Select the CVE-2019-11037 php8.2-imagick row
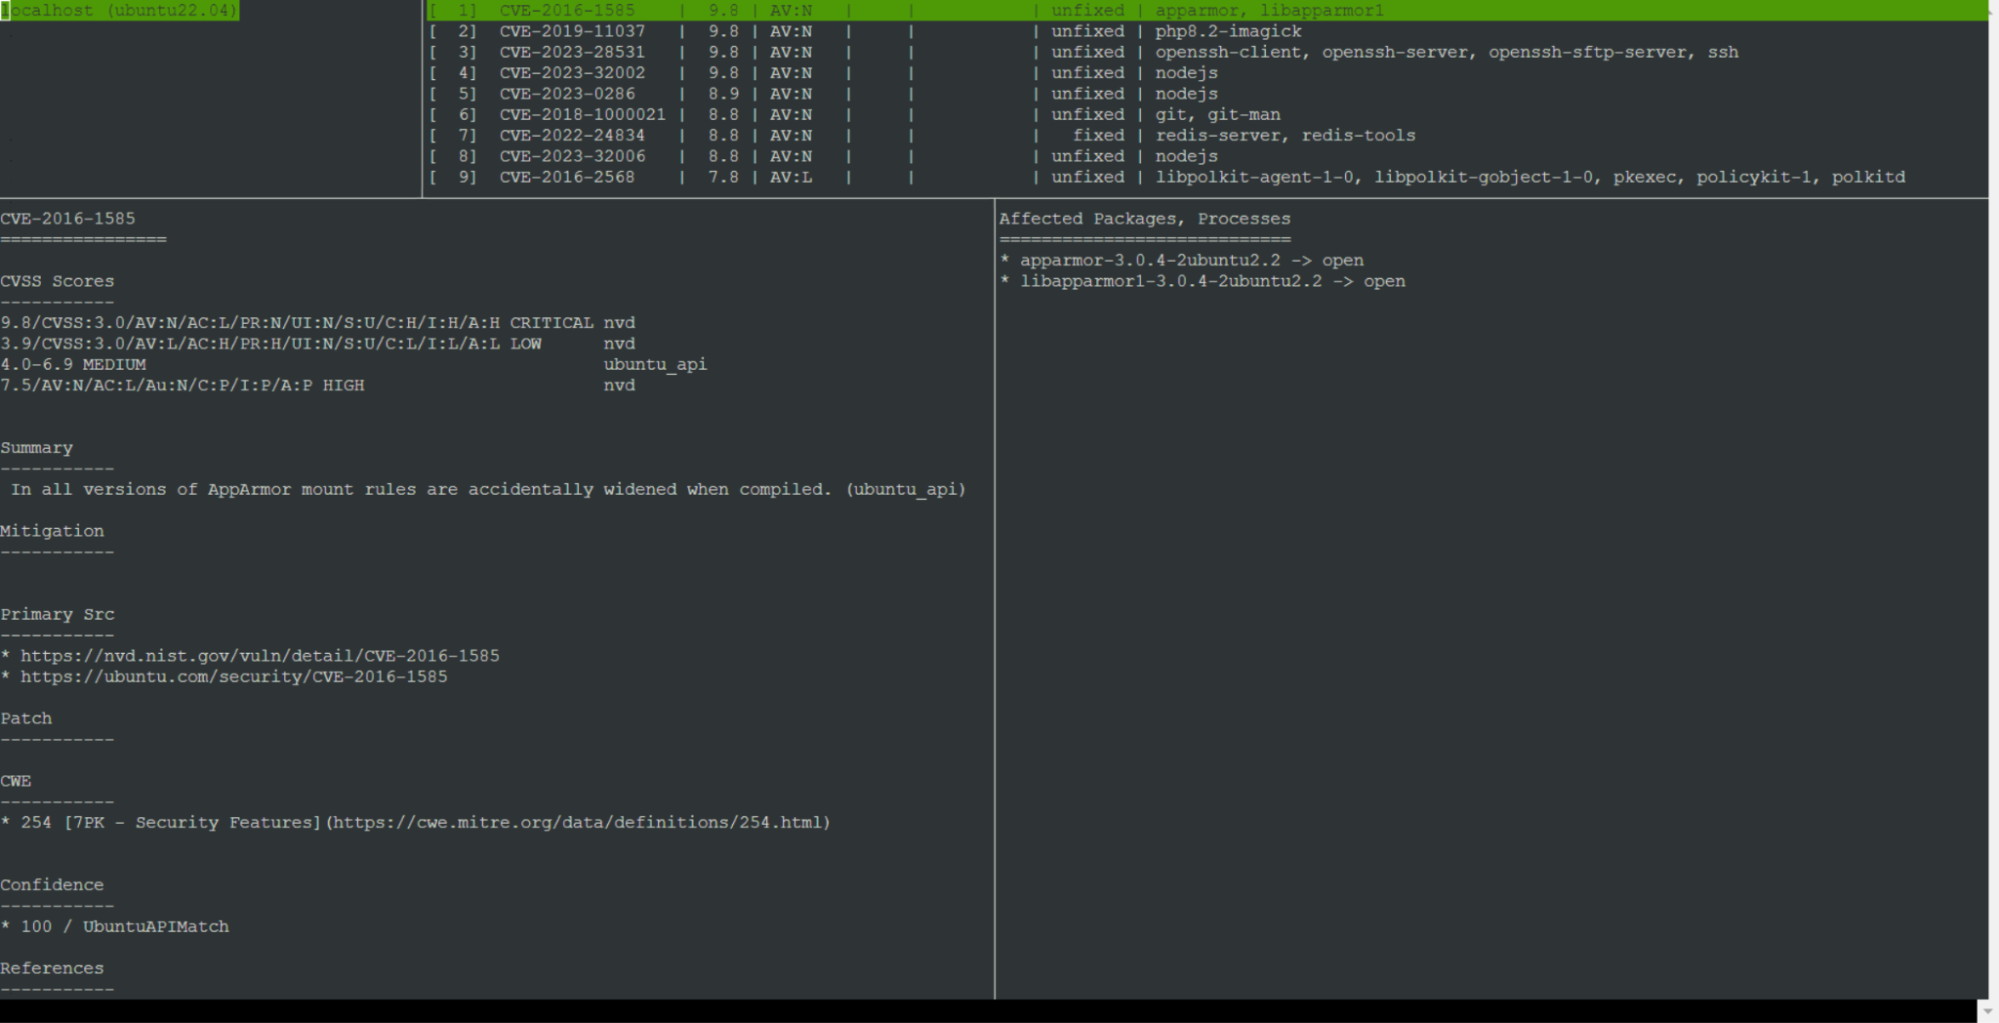This screenshot has width=1999, height=1023. point(572,31)
